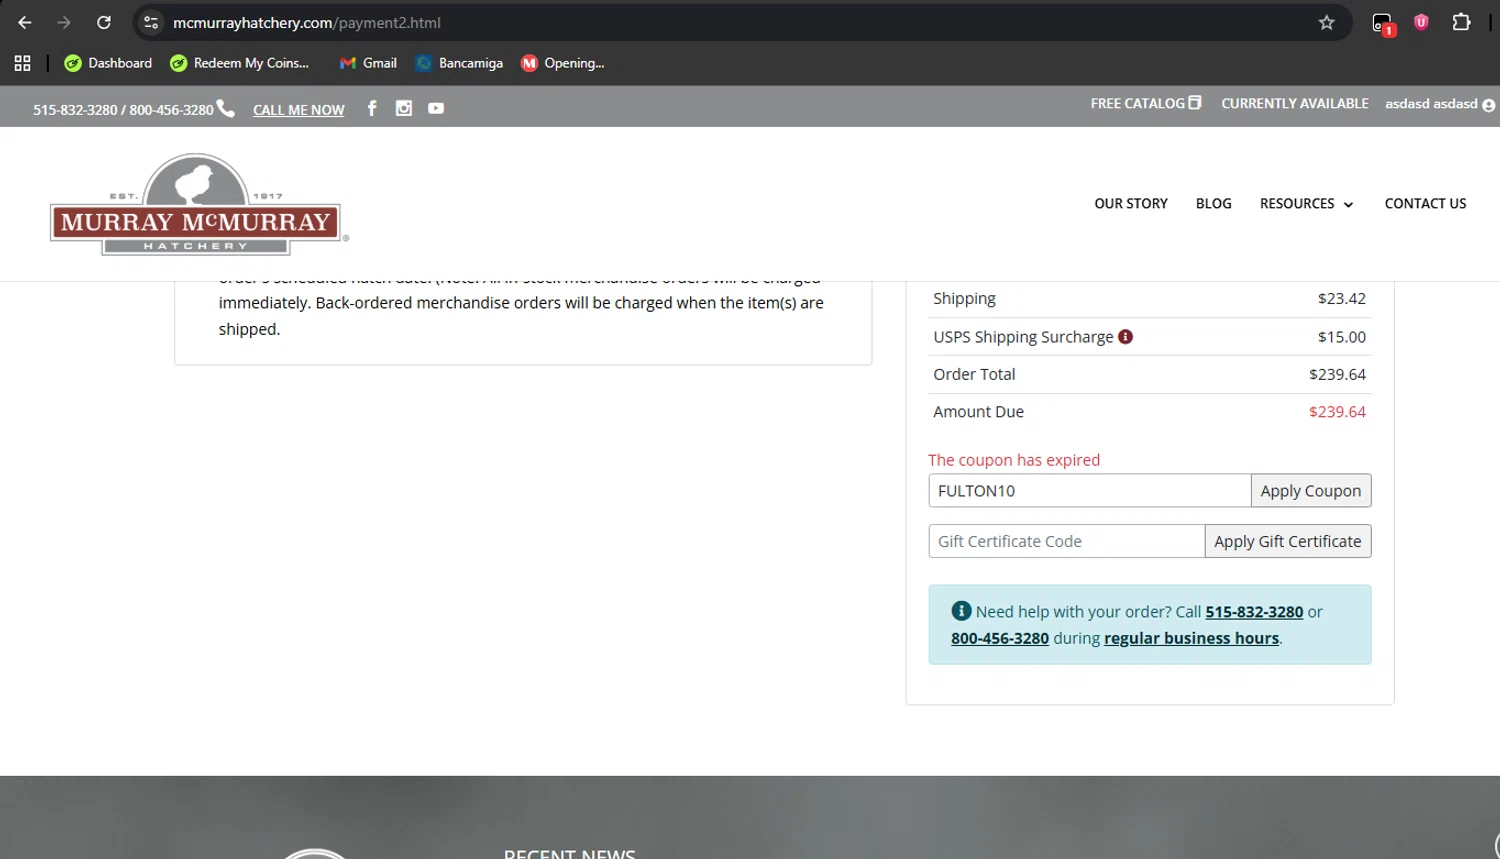This screenshot has width=1500, height=859.
Task: Click the Apply Gift Certificate button
Action: 1288,541
